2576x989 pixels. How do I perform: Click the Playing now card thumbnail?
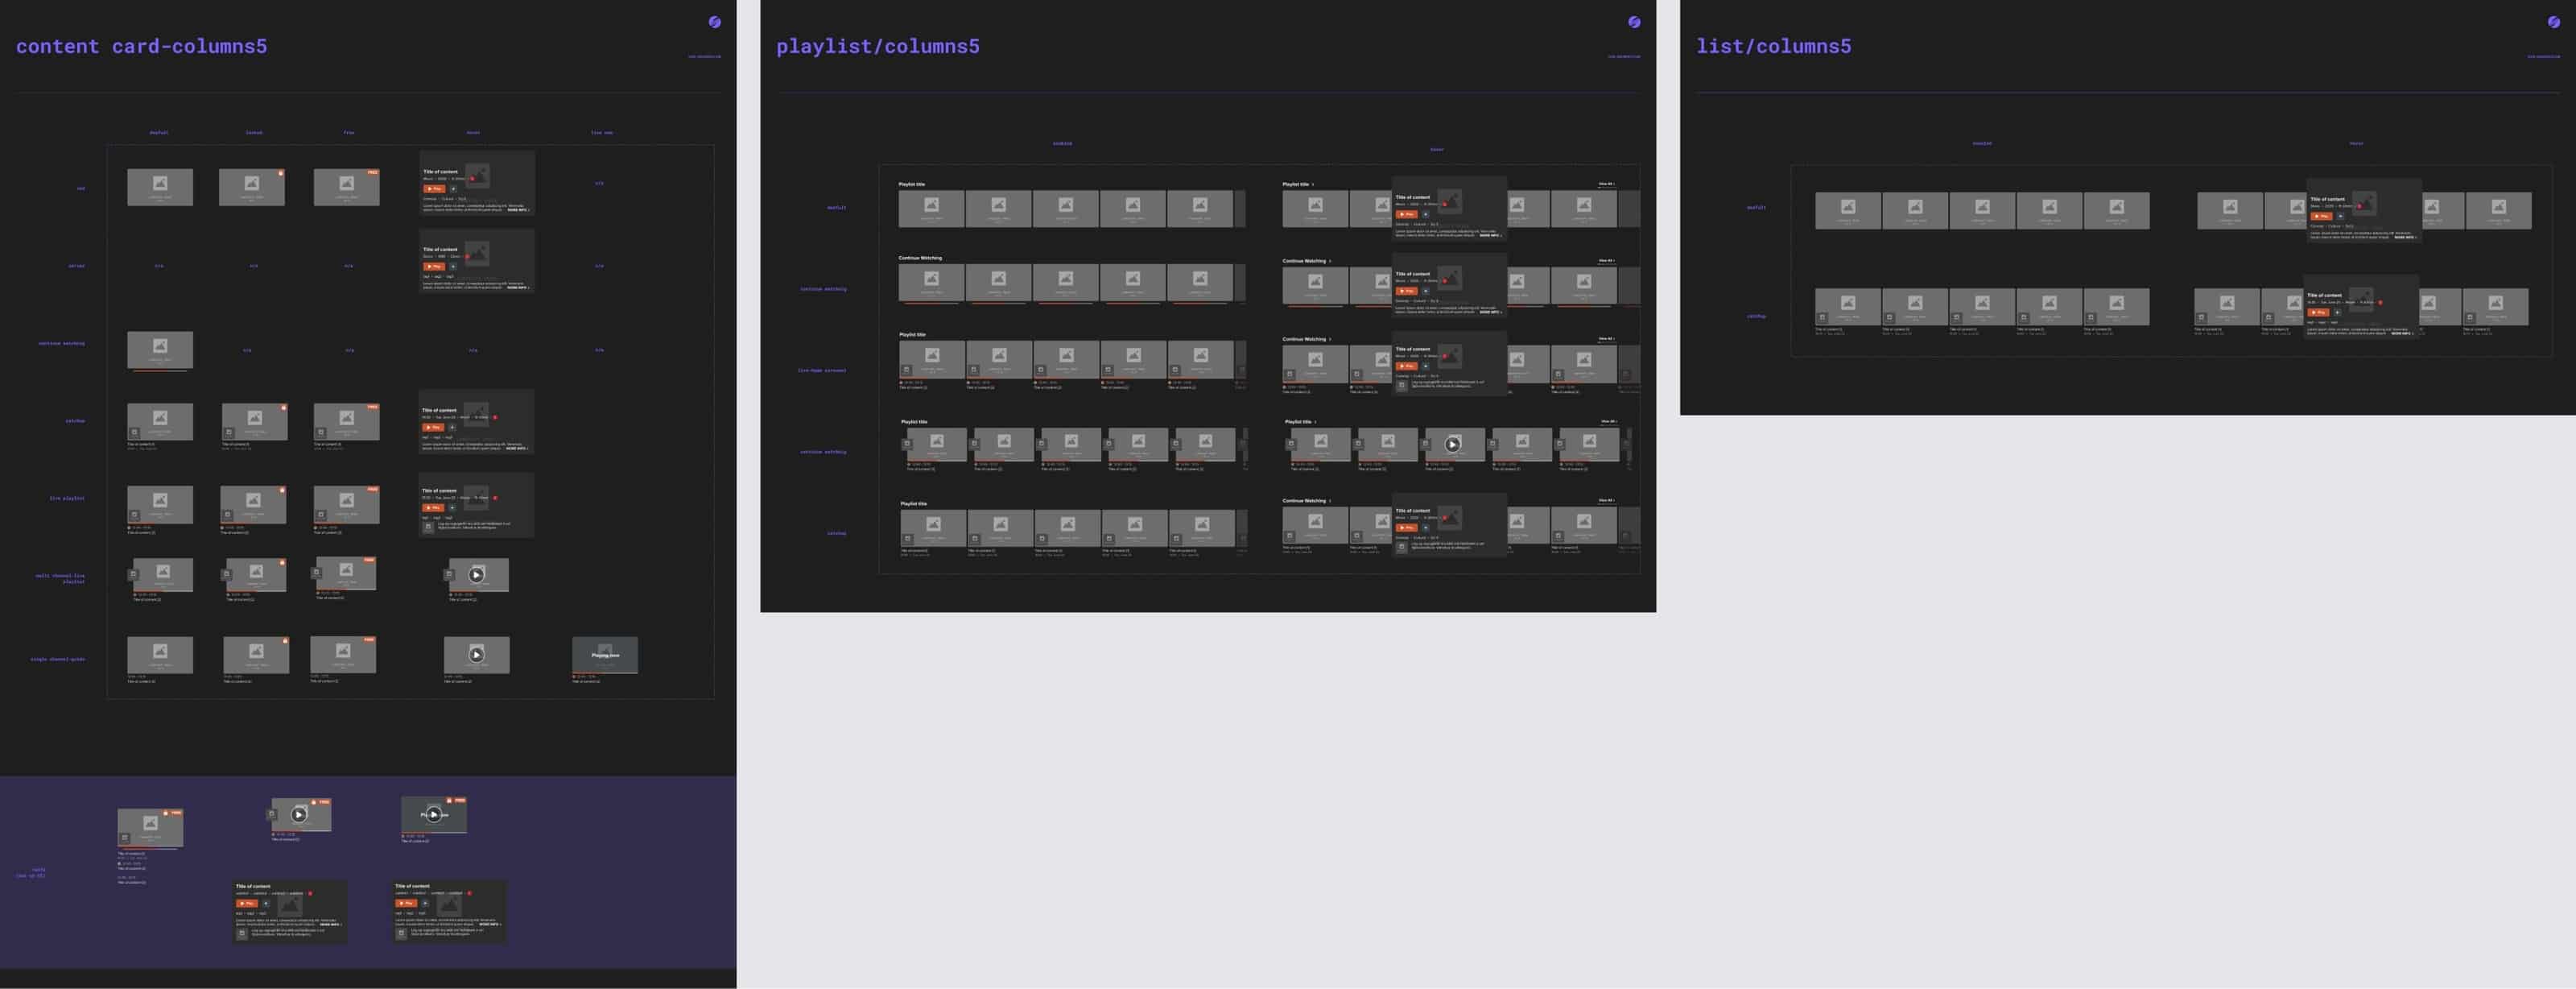coord(605,655)
